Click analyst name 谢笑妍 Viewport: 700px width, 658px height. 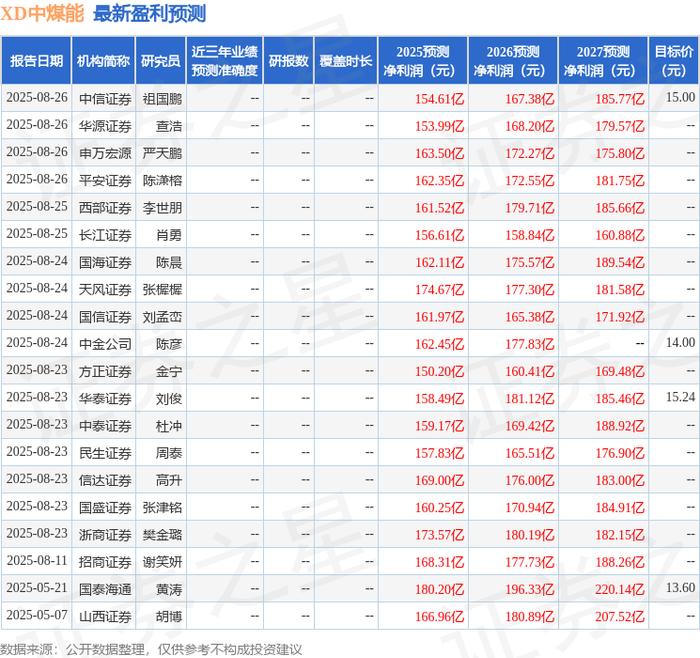coord(162,562)
